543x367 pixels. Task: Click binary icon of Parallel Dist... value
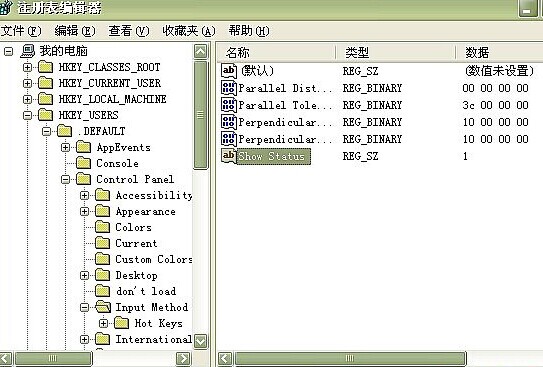[x=229, y=88]
